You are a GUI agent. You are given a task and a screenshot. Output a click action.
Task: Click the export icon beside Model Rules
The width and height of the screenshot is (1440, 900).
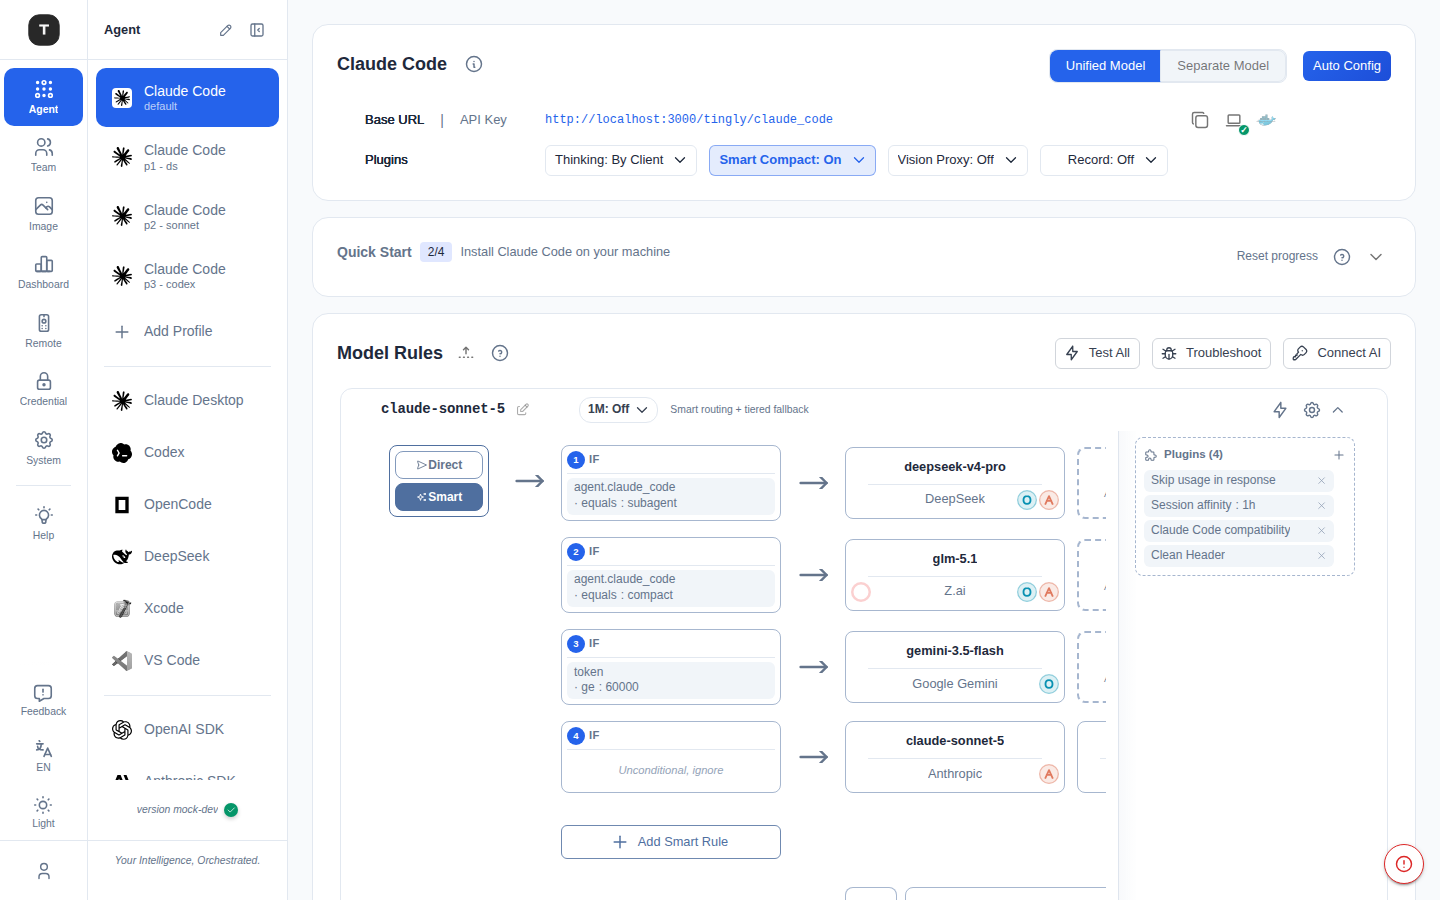(x=466, y=353)
